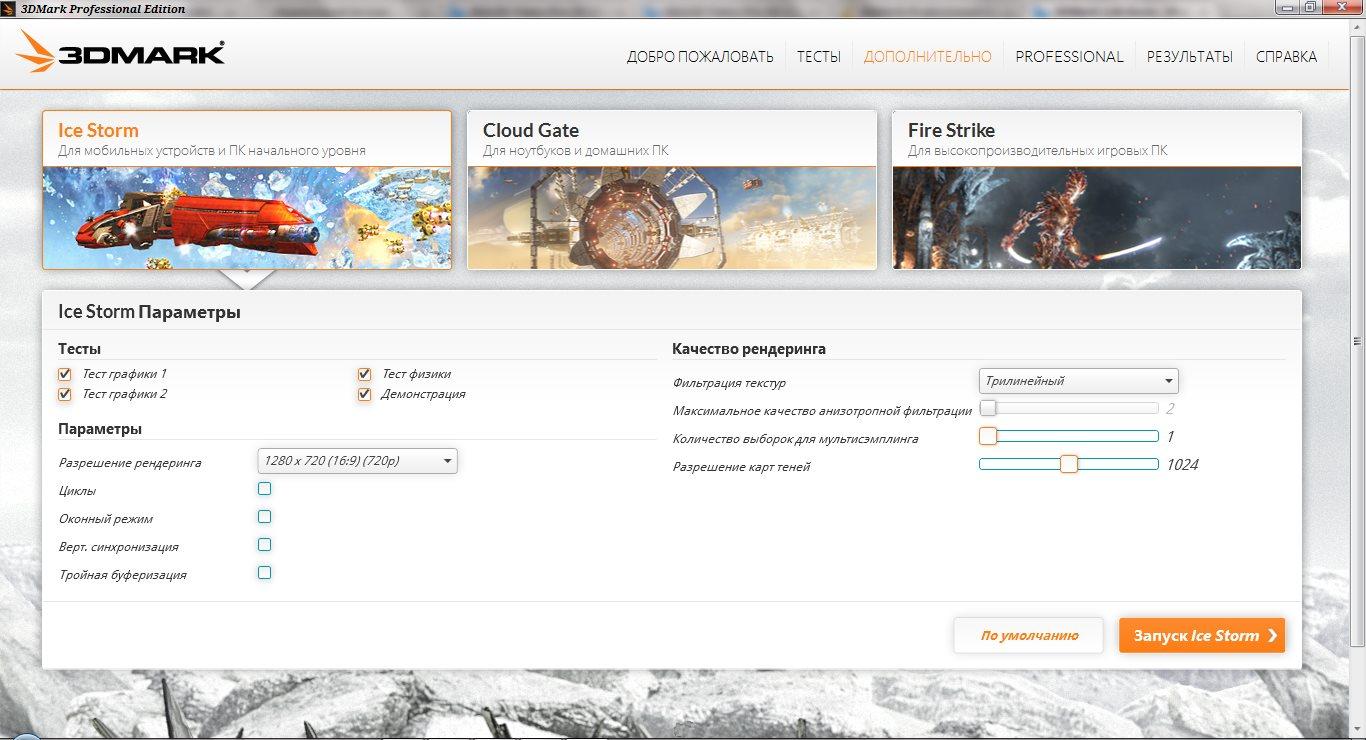Enable Тройная буферизация checkbox
1366x740 pixels.
pyautogui.click(x=265, y=573)
